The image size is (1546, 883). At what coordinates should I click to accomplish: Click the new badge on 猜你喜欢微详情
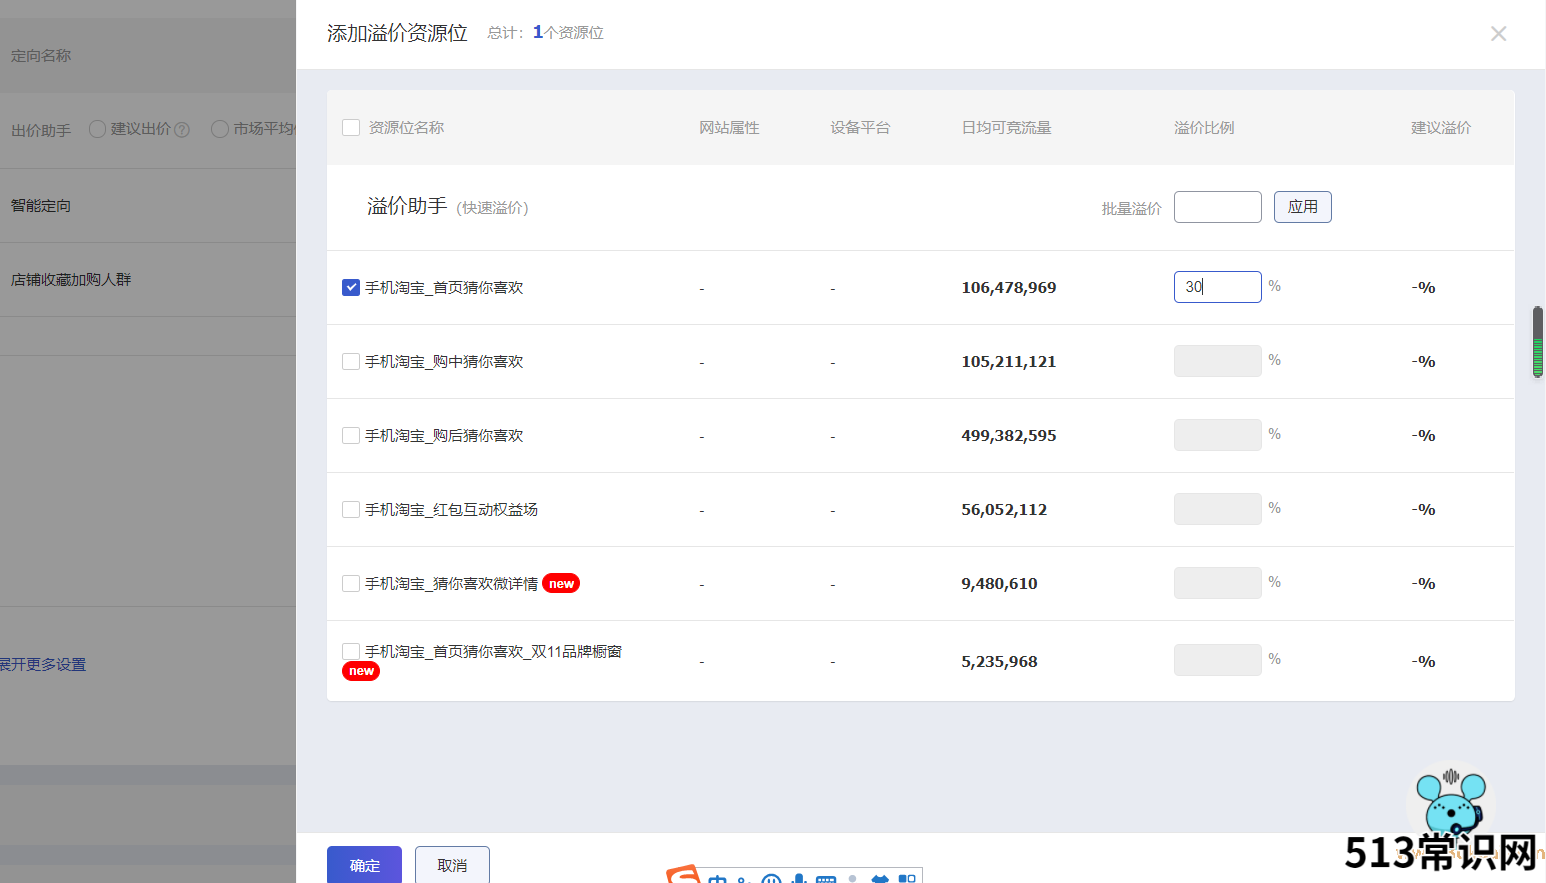click(561, 584)
